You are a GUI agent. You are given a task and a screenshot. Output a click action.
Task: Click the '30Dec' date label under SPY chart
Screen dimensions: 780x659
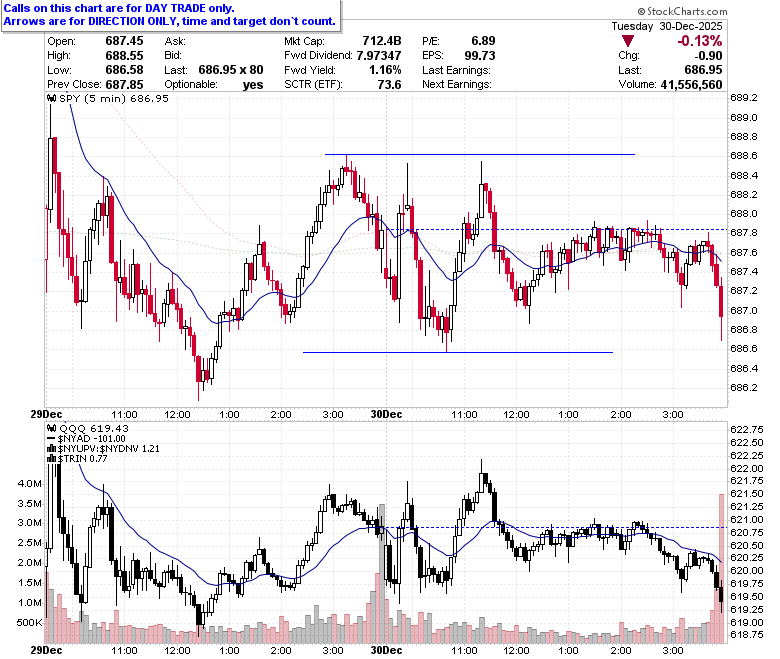point(387,414)
